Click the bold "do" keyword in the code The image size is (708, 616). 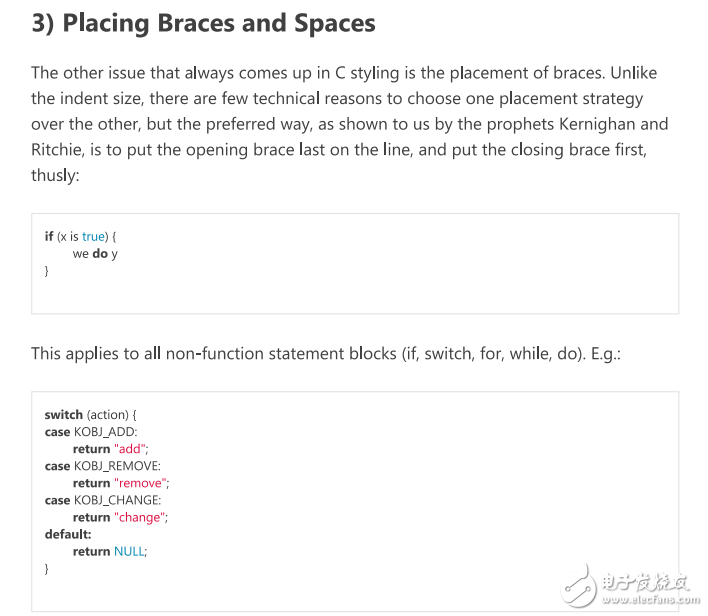pyautogui.click(x=100, y=254)
